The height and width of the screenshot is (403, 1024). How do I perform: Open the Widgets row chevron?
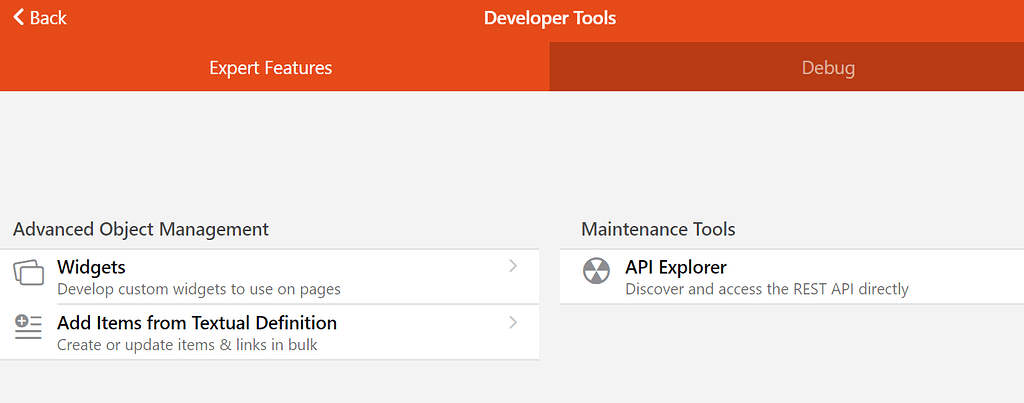pos(513,266)
